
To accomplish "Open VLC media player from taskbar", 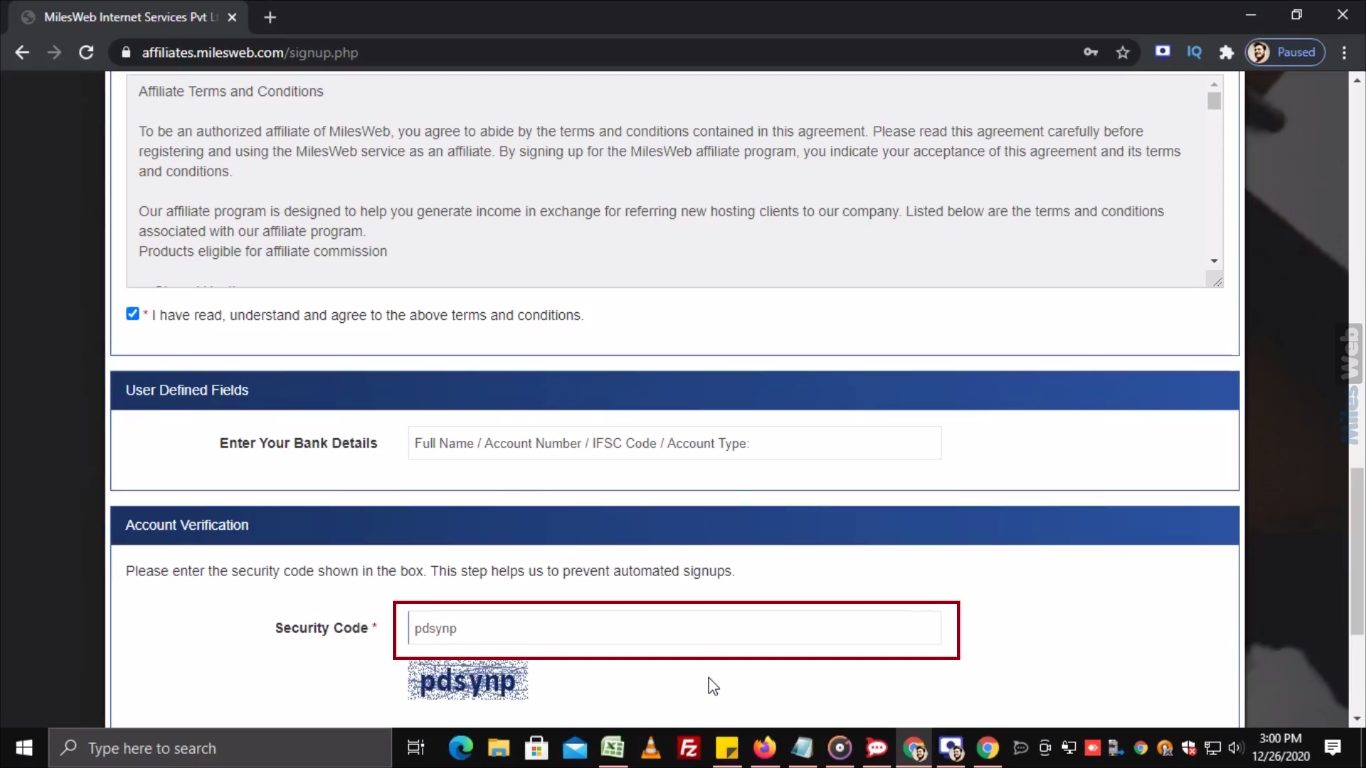I will click(650, 748).
